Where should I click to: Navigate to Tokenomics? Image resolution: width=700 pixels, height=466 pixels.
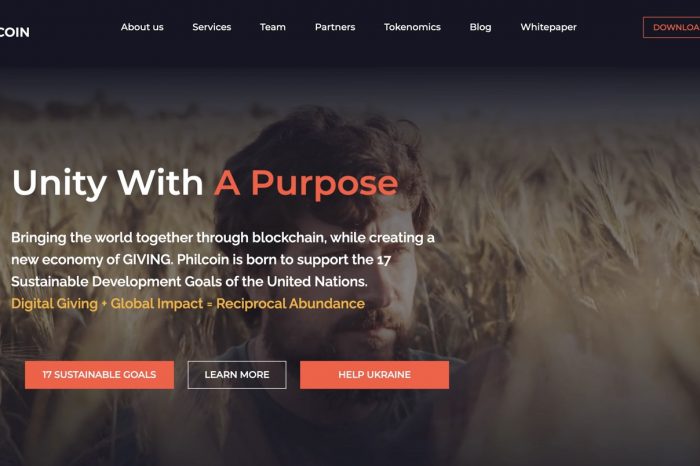click(412, 27)
